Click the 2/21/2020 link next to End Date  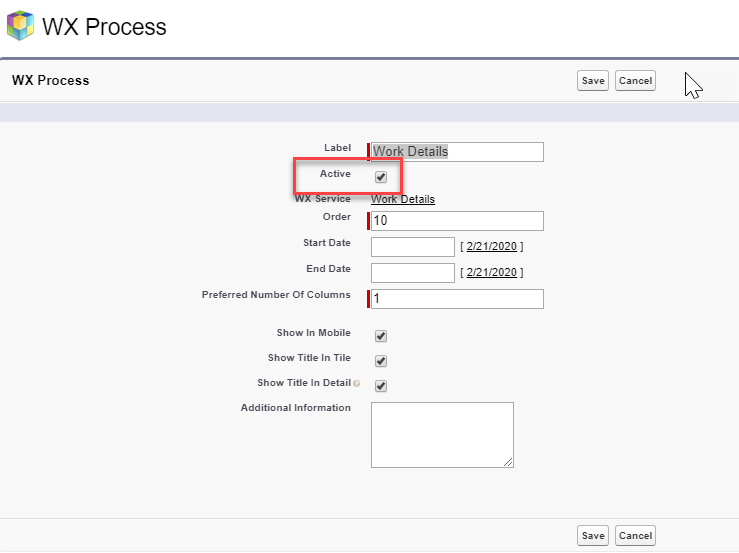[491, 272]
